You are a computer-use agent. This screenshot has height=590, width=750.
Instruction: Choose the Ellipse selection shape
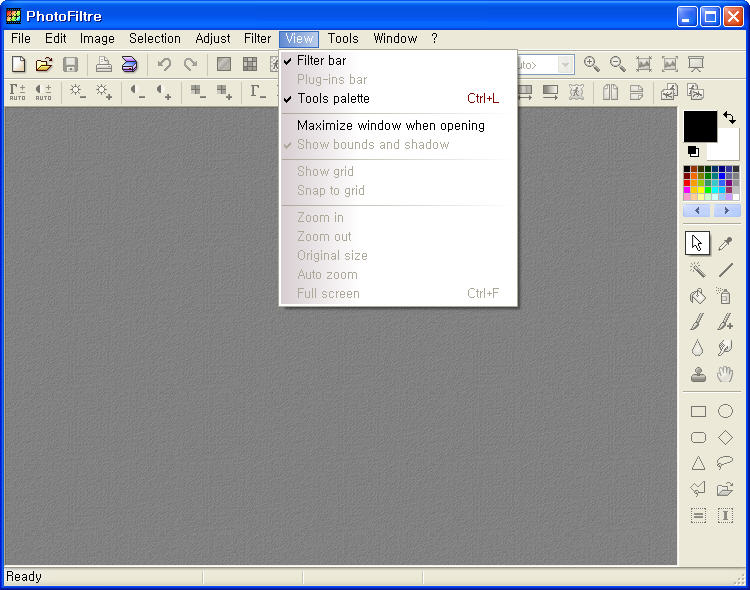pyautogui.click(x=725, y=411)
